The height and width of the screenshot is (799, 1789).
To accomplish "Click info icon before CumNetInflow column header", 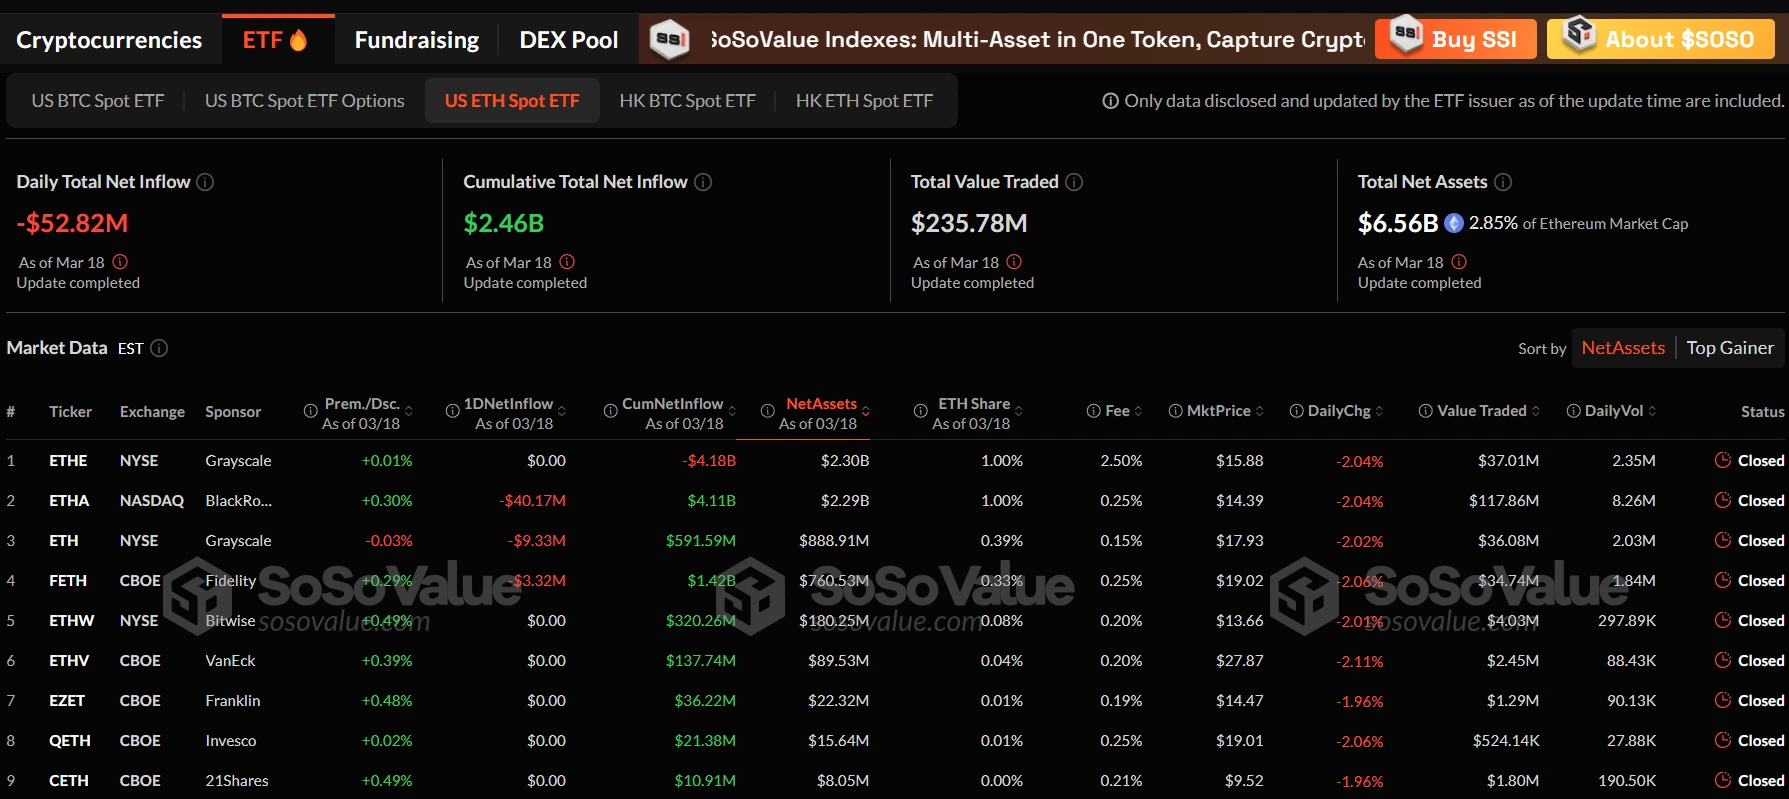I will pos(611,411).
